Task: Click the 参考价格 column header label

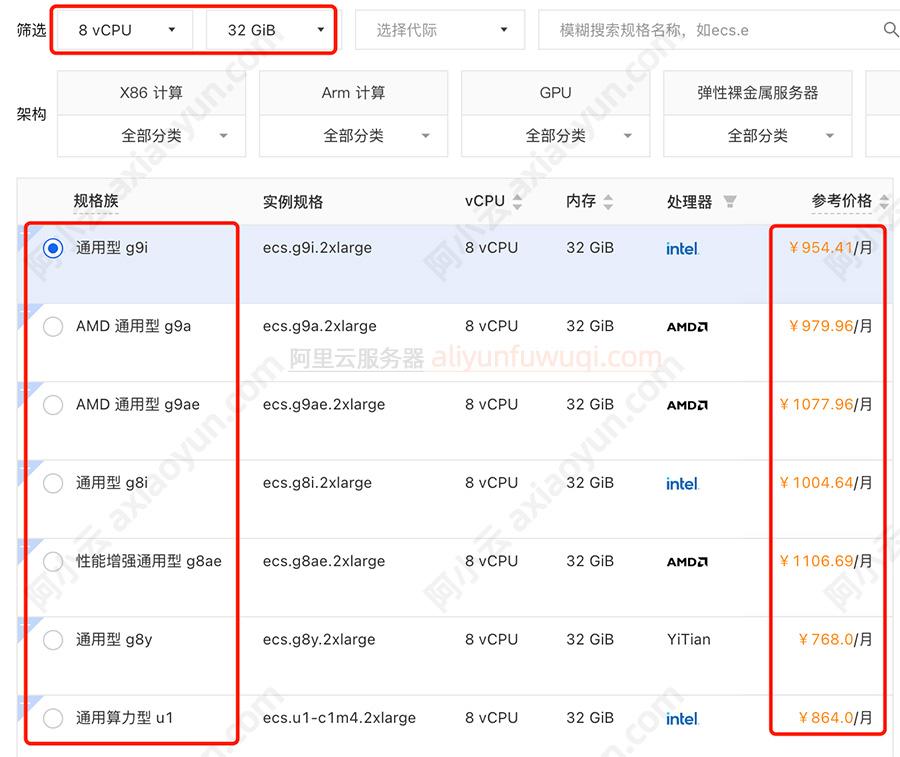Action: (x=841, y=201)
